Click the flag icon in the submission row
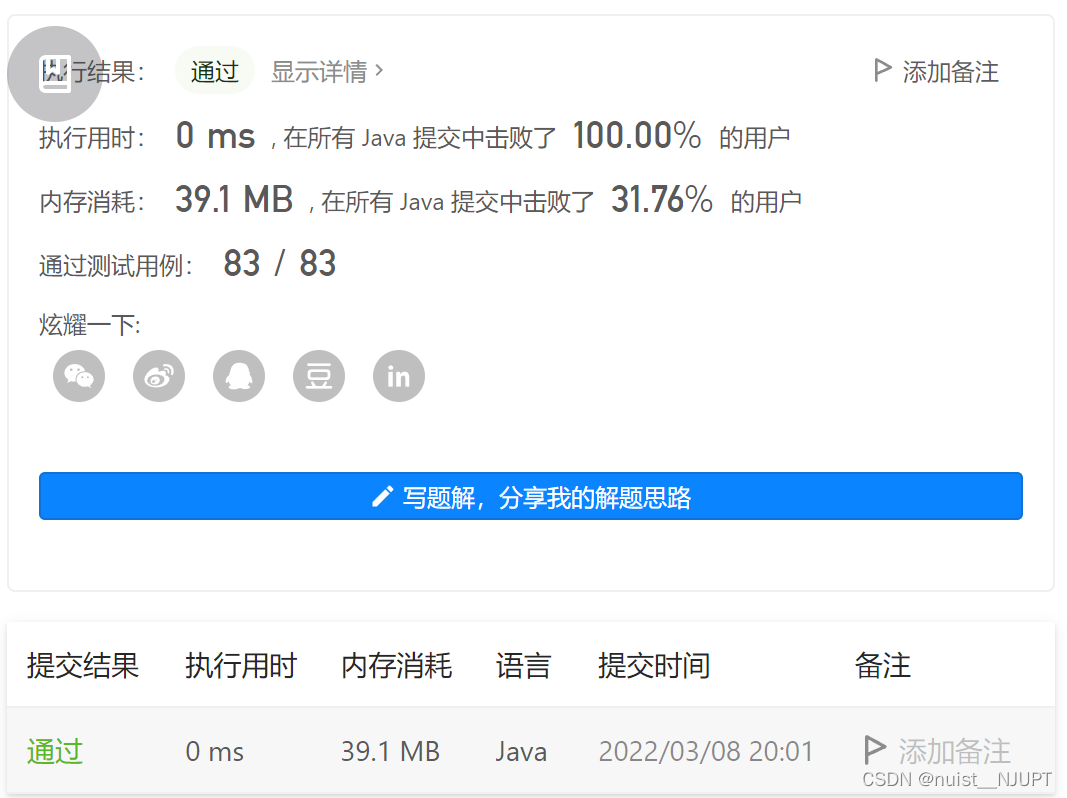The image size is (1067, 798). pyautogui.click(x=875, y=750)
